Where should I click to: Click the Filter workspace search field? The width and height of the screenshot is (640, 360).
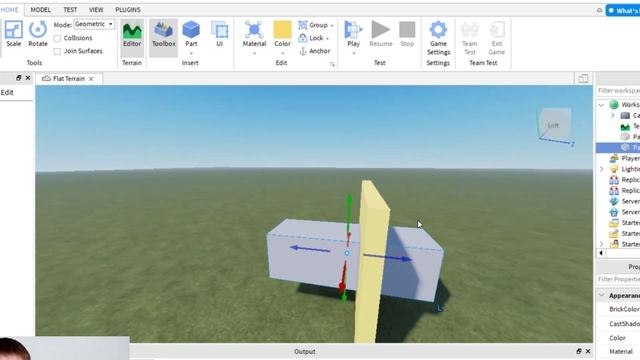pos(618,91)
